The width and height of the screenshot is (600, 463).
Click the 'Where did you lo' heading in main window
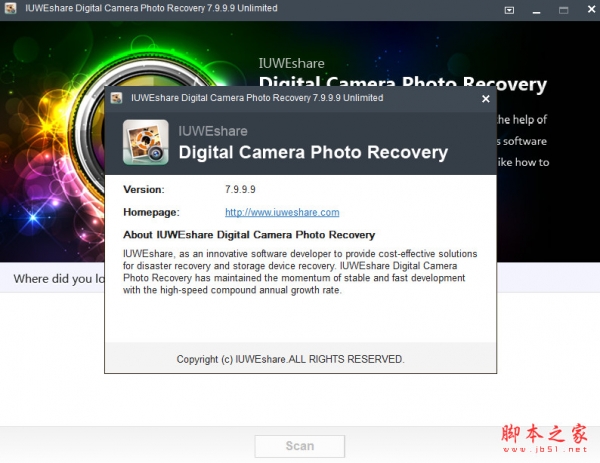59,279
